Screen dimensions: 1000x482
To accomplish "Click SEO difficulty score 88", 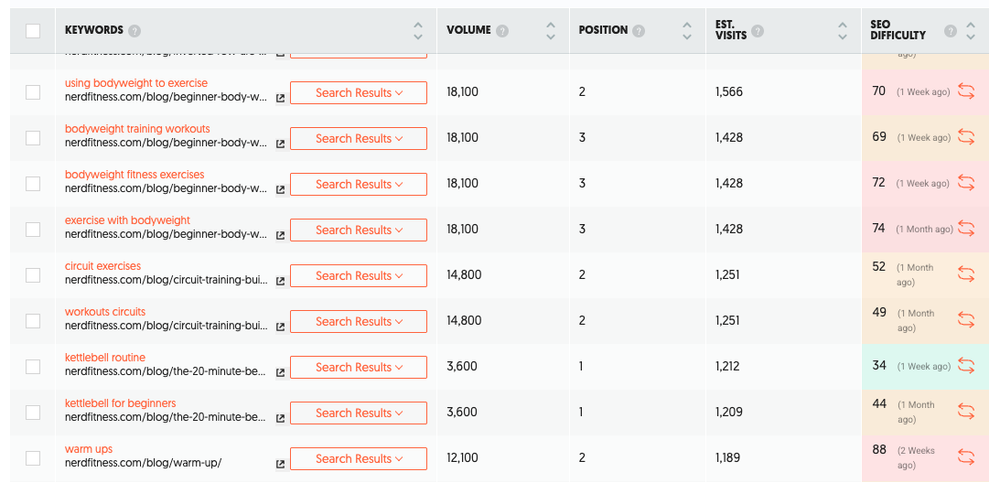I will point(879,449).
